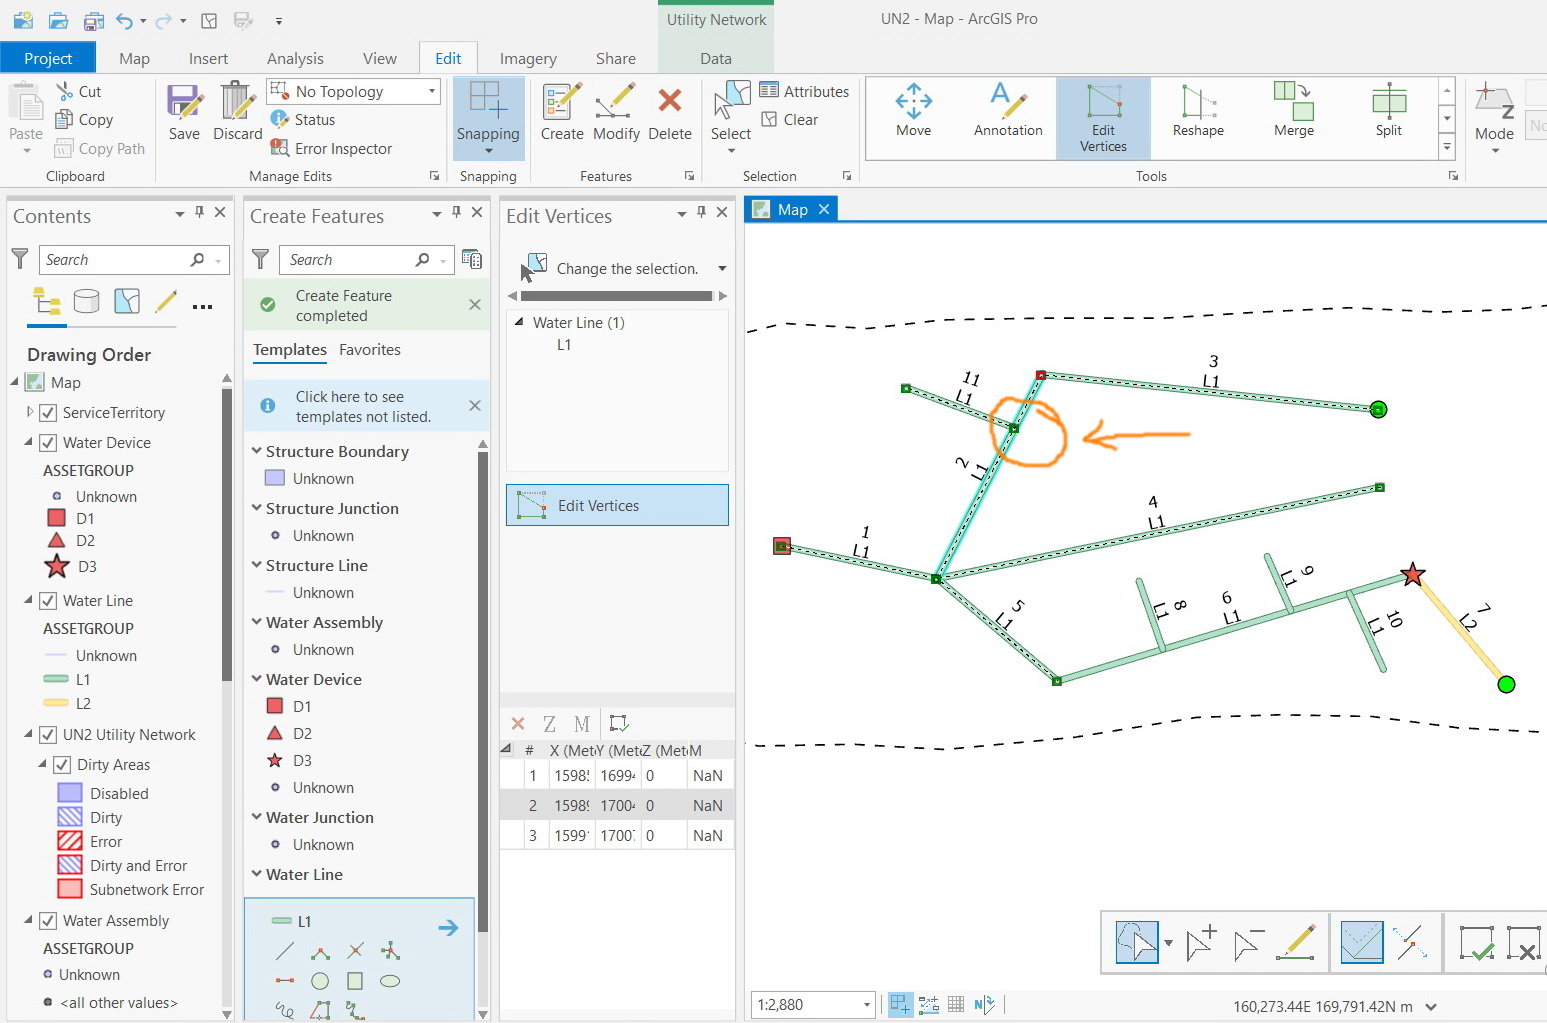Select the Reshape tool
The width and height of the screenshot is (1547, 1023).
point(1198,111)
